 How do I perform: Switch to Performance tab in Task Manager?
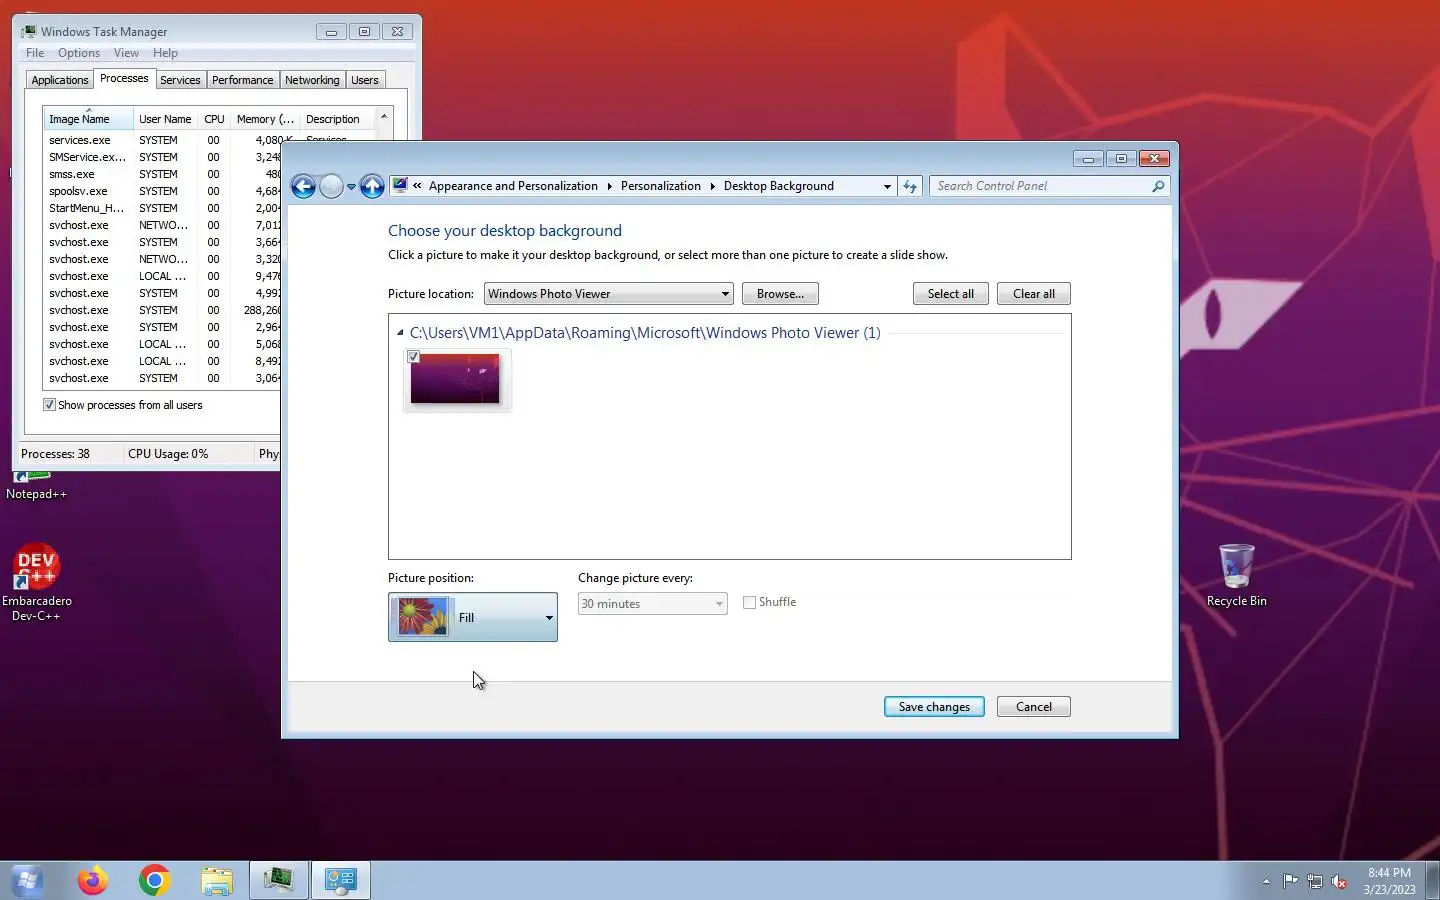click(242, 80)
